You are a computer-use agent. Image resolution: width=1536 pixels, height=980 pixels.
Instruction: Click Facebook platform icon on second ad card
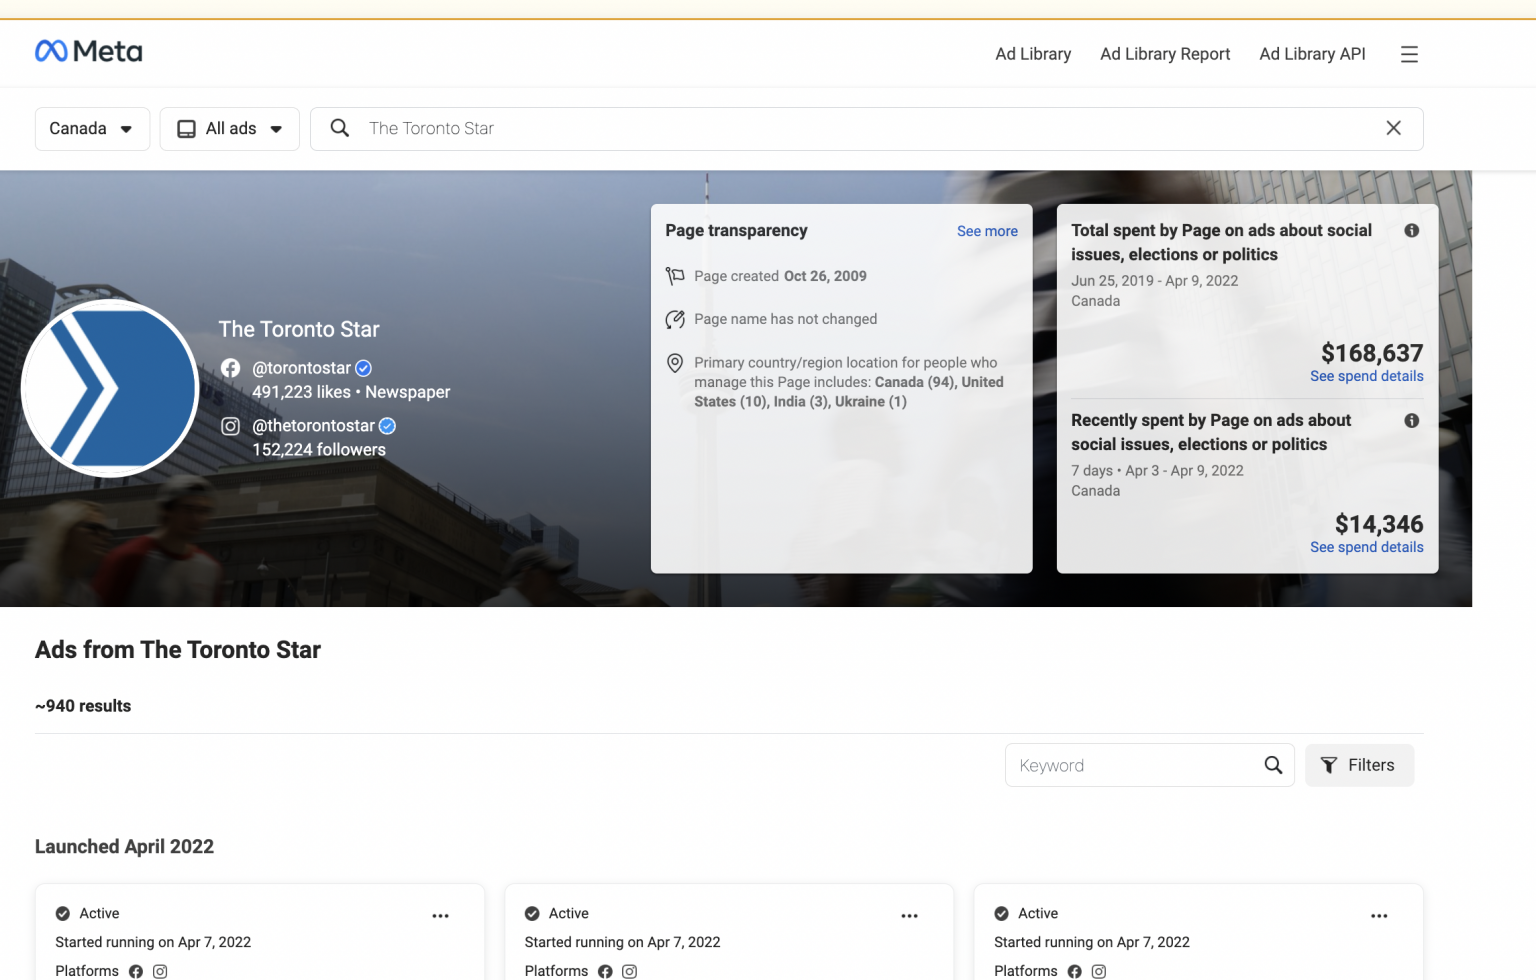(x=605, y=971)
